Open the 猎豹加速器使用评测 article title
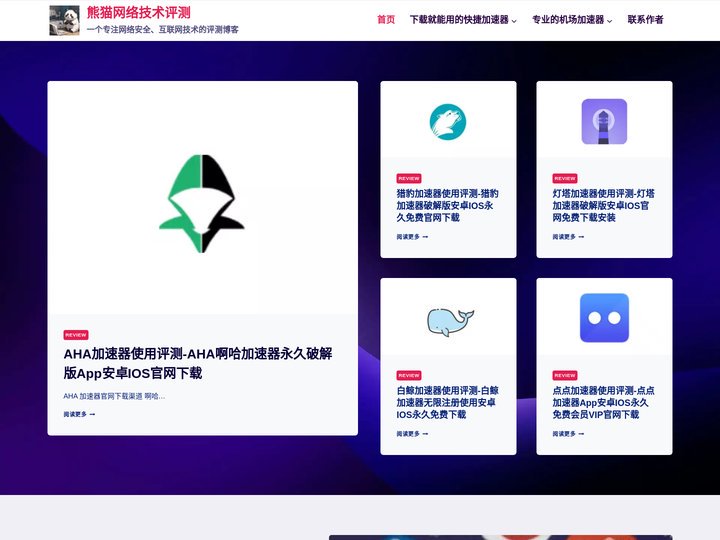The image size is (720, 540). click(447, 205)
